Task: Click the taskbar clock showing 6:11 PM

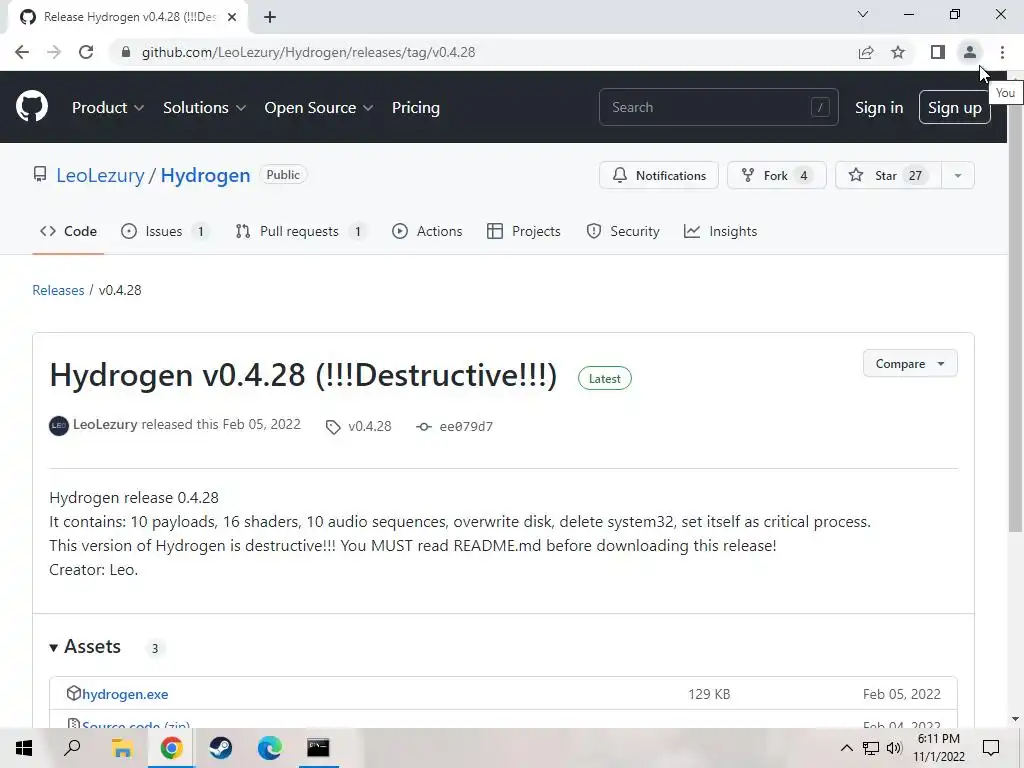Action: tap(938, 748)
